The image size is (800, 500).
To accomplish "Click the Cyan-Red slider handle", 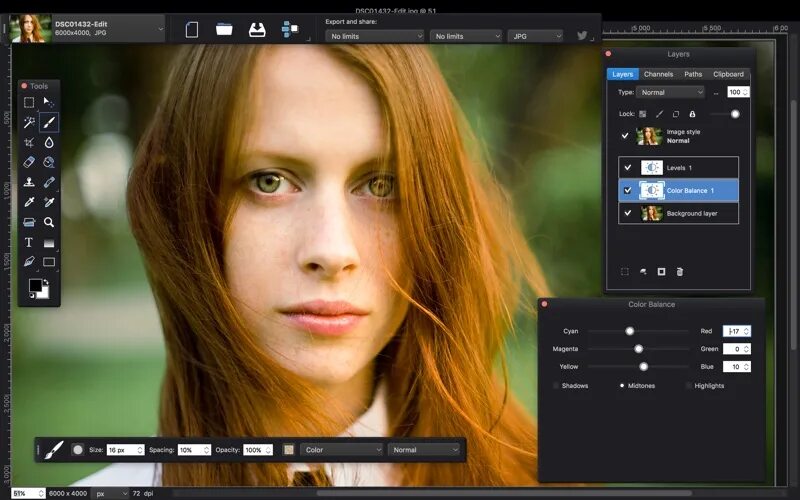I will tap(630, 331).
